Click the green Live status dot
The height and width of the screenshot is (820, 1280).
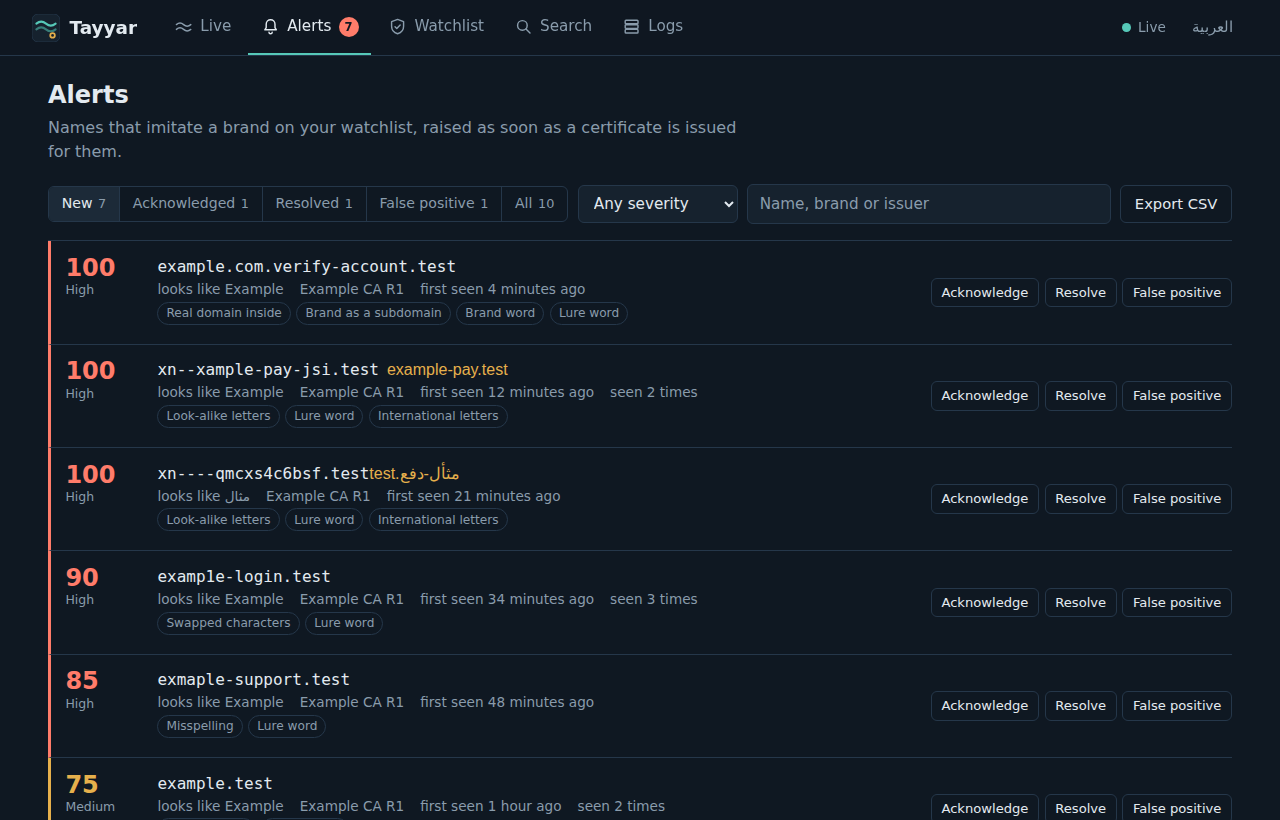pyautogui.click(x=1126, y=28)
